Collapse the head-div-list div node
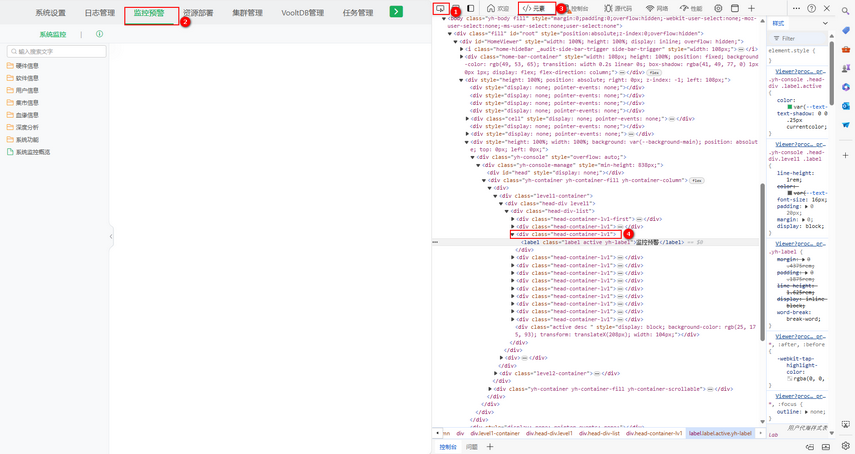Viewport: 855px width, 454px height. coord(507,211)
